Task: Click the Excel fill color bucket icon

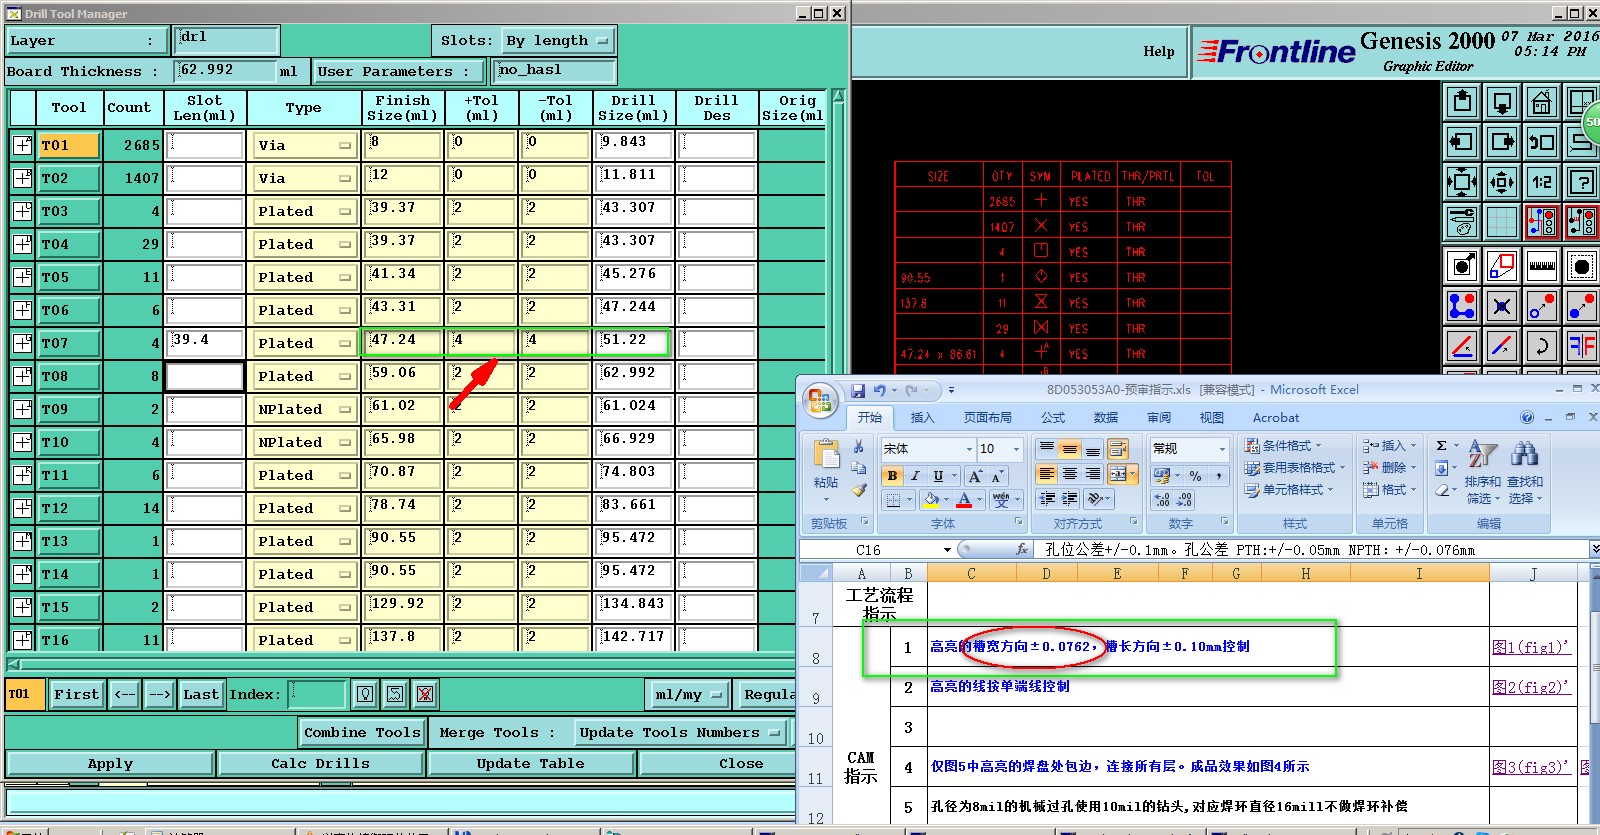Action: click(x=931, y=499)
